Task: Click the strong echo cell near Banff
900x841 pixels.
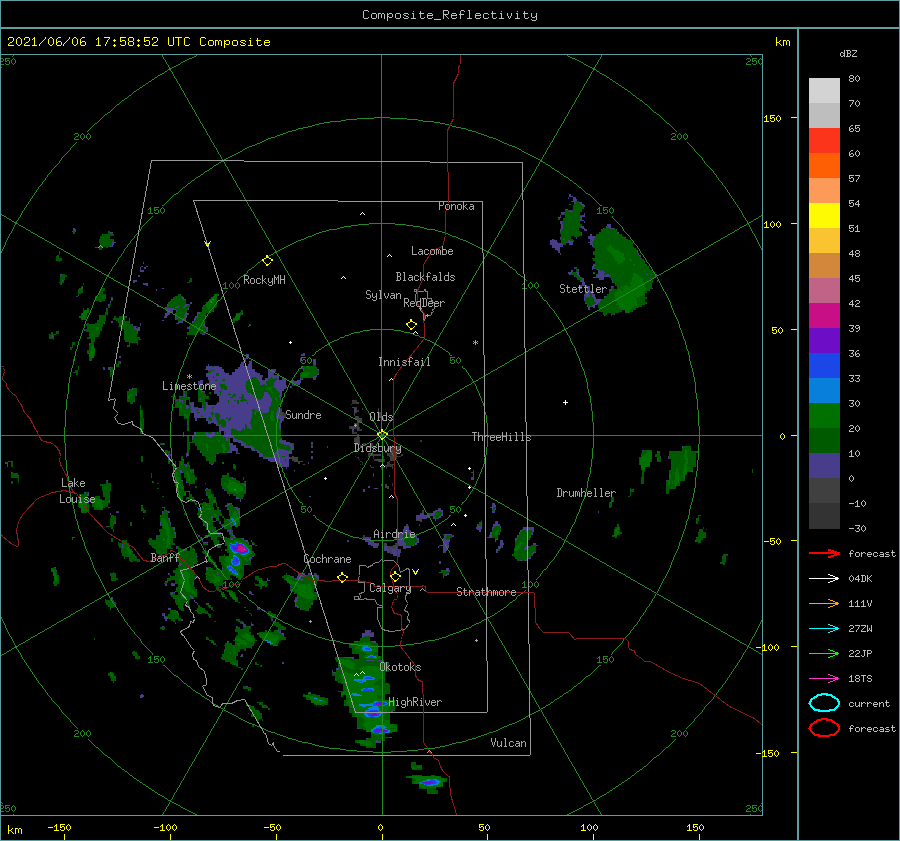Action: click(x=239, y=550)
